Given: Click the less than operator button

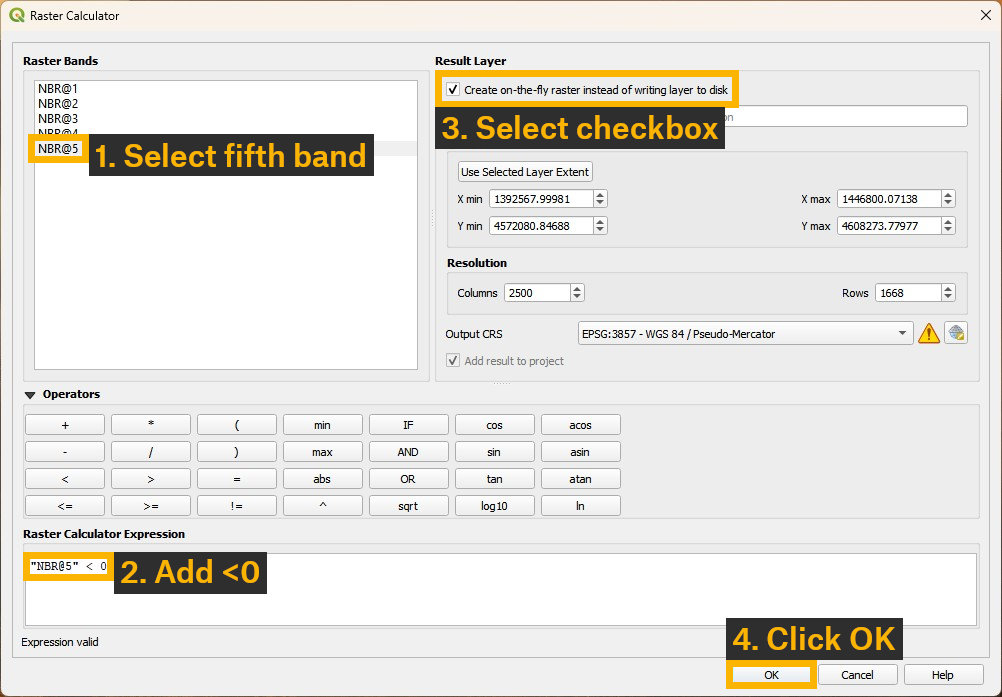Looking at the screenshot, I should pyautogui.click(x=65, y=479).
